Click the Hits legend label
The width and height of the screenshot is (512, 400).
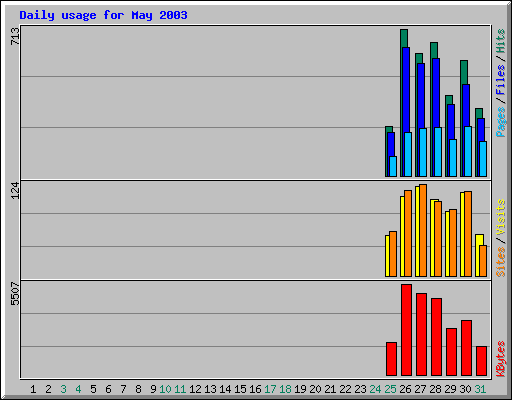(x=501, y=41)
